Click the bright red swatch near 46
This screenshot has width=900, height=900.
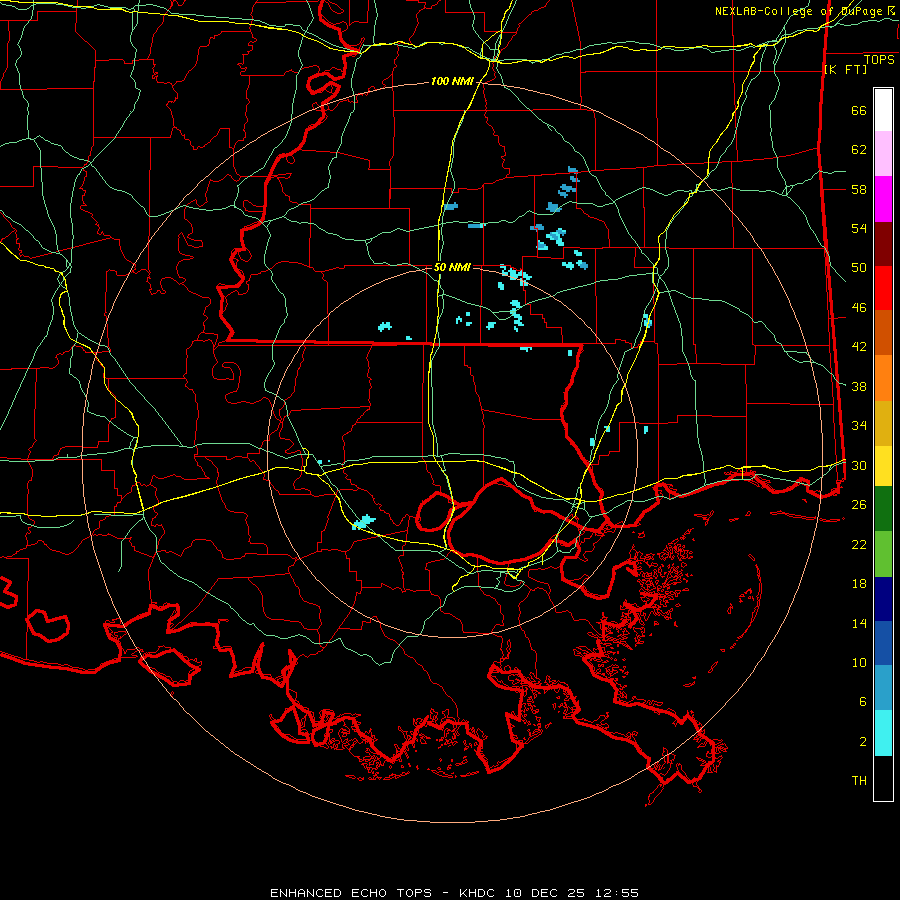[x=883, y=288]
